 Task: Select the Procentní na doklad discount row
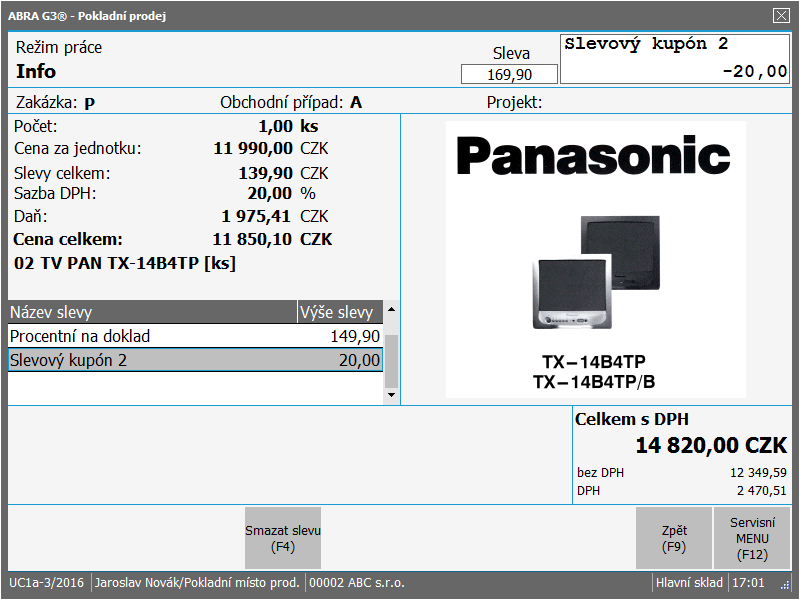[195, 336]
